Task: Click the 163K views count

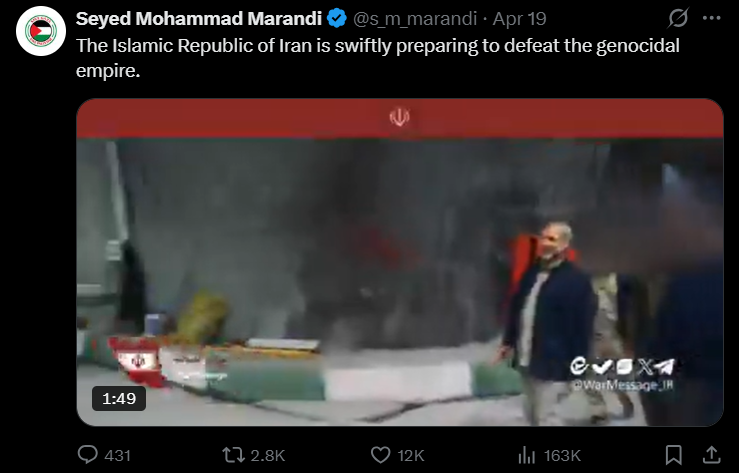Action: pos(562,456)
